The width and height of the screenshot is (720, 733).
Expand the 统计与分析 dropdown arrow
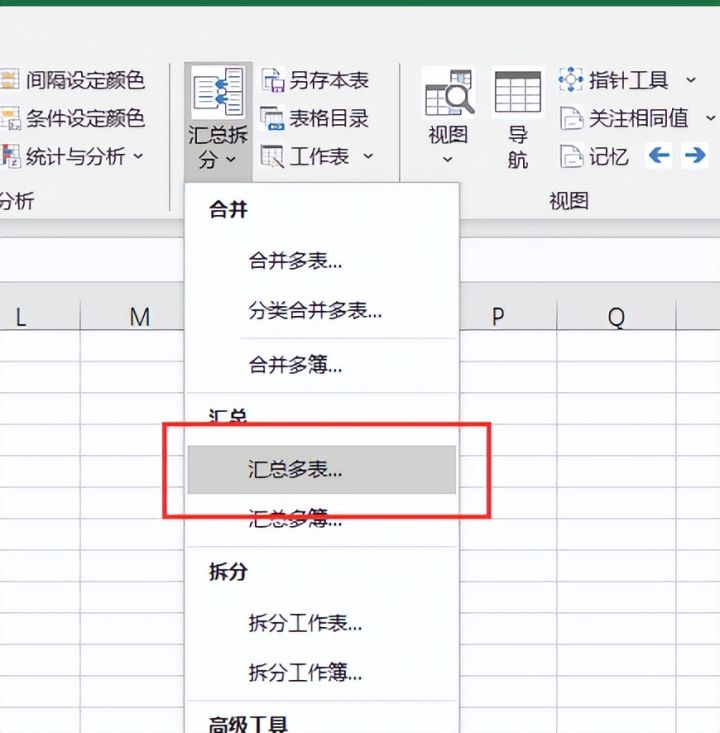138,156
